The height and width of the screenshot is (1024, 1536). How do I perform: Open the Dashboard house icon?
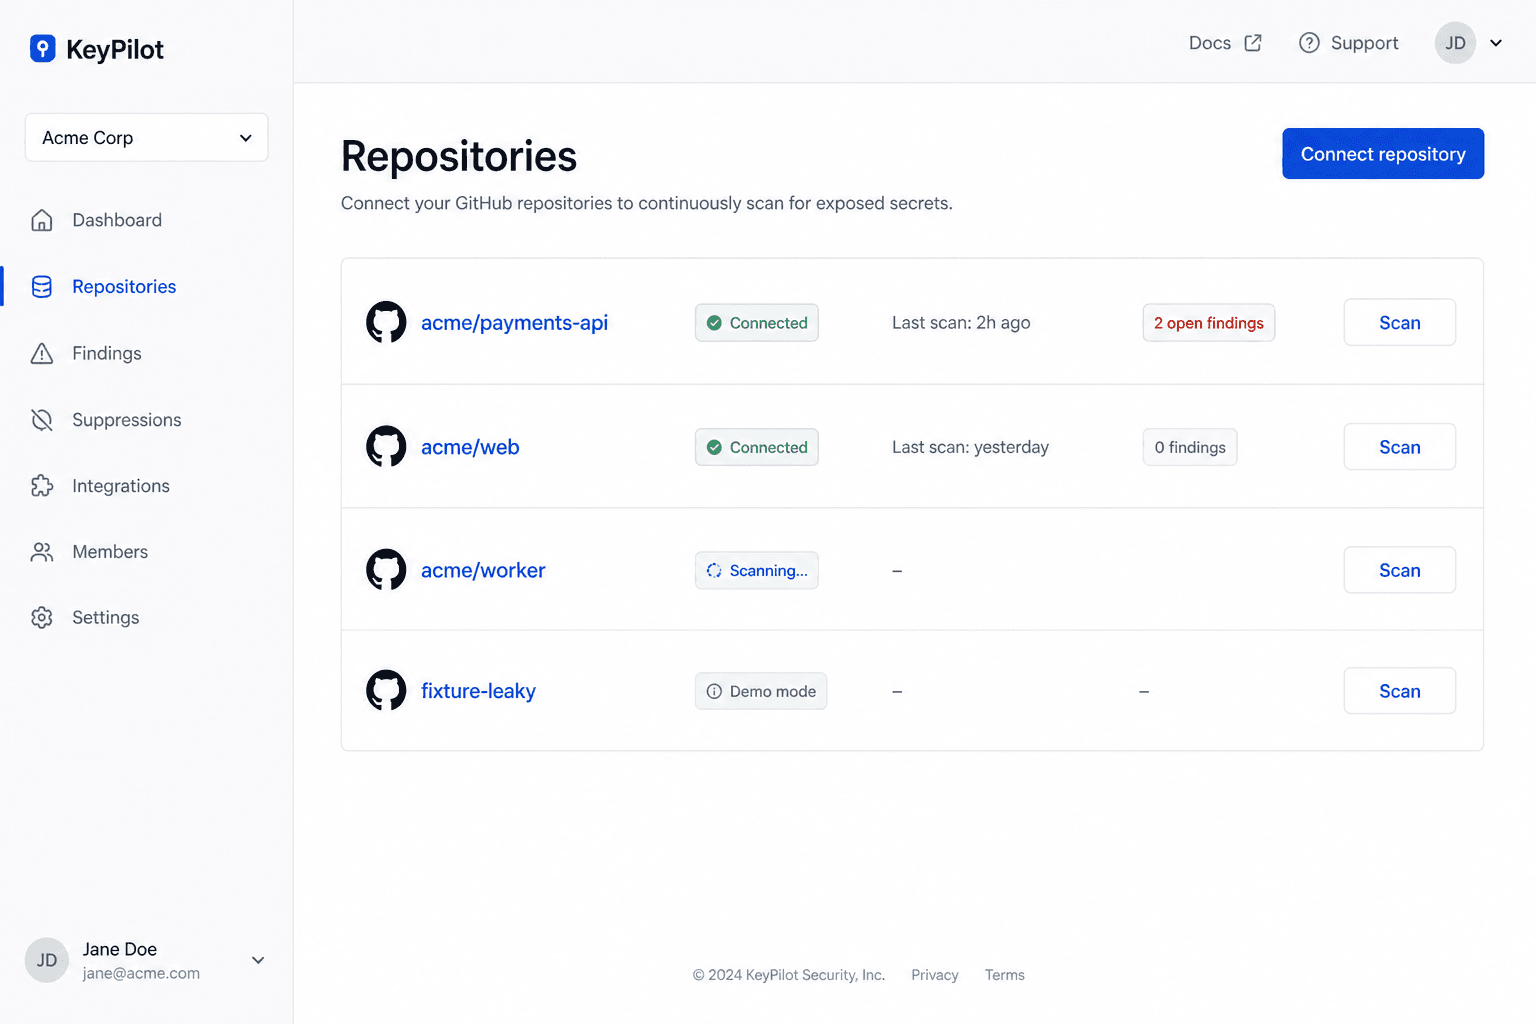point(42,220)
